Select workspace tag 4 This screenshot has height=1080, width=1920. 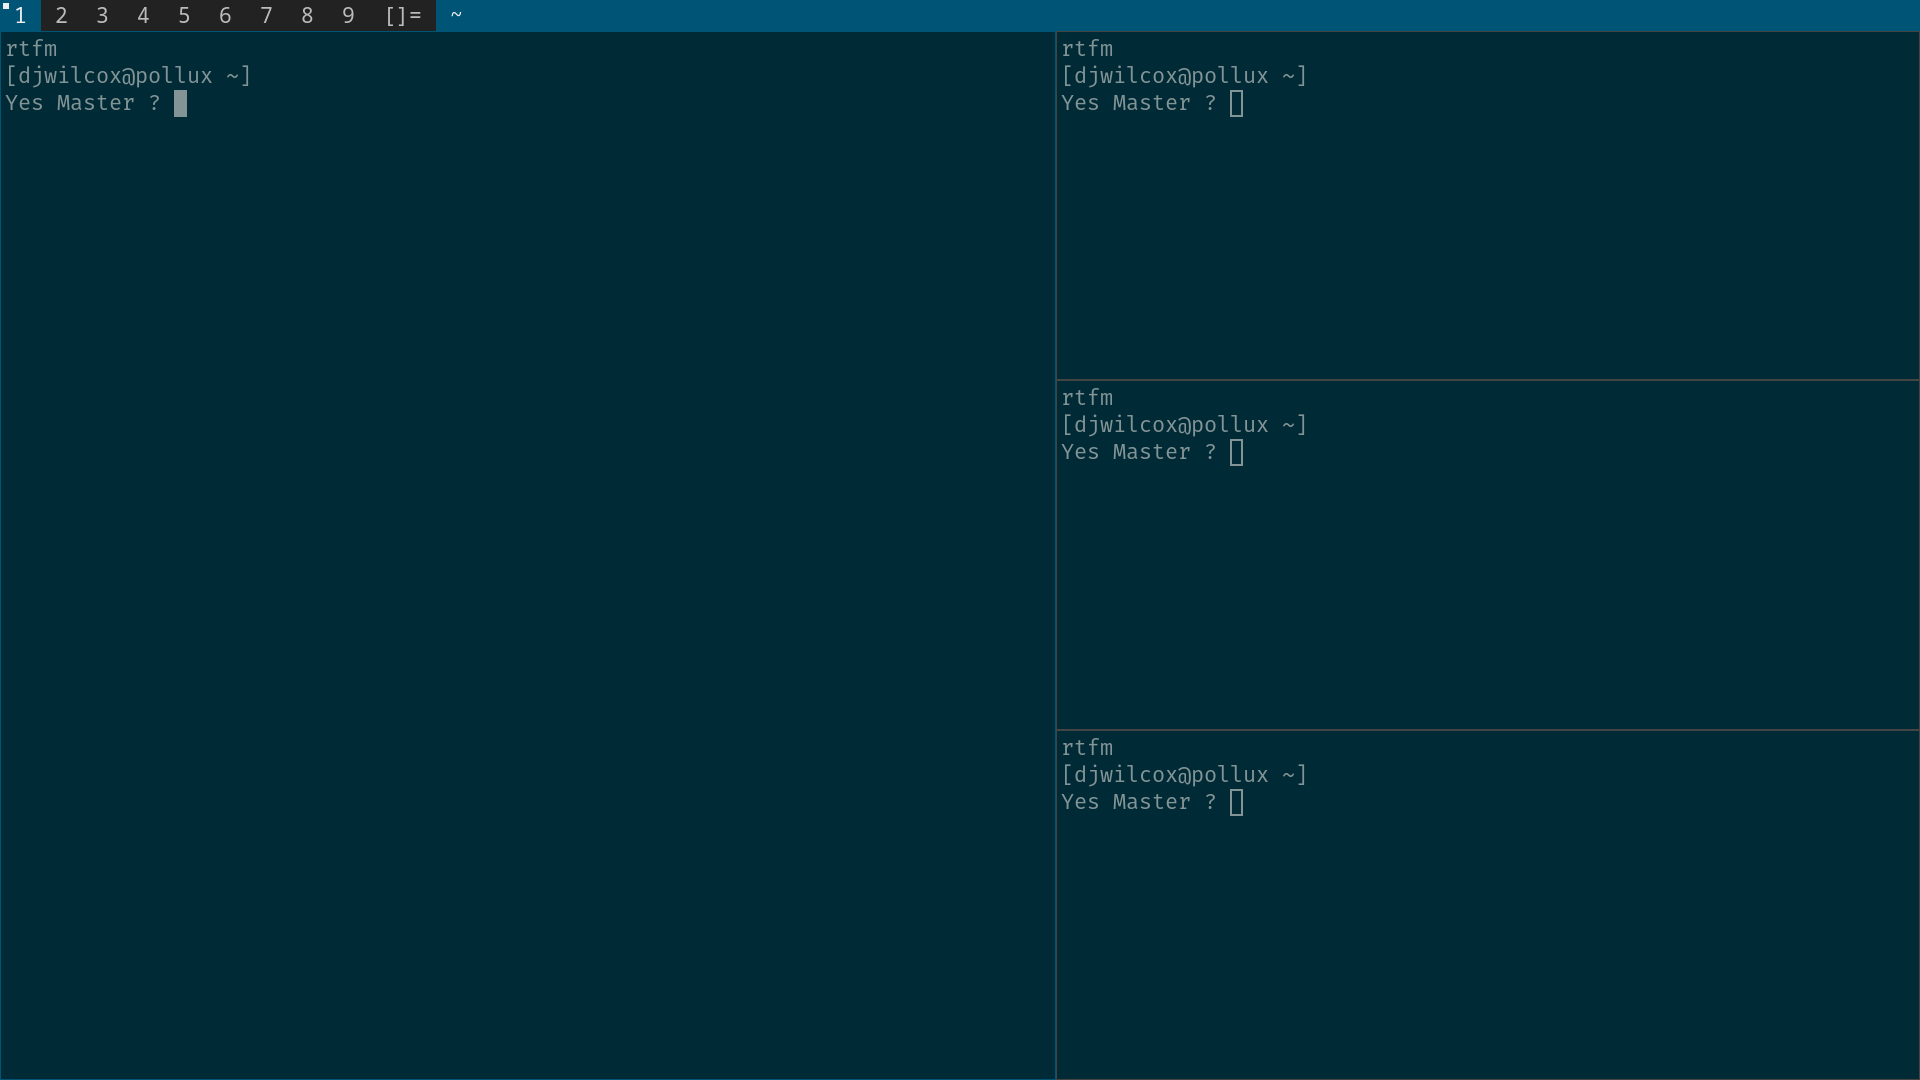click(x=143, y=15)
